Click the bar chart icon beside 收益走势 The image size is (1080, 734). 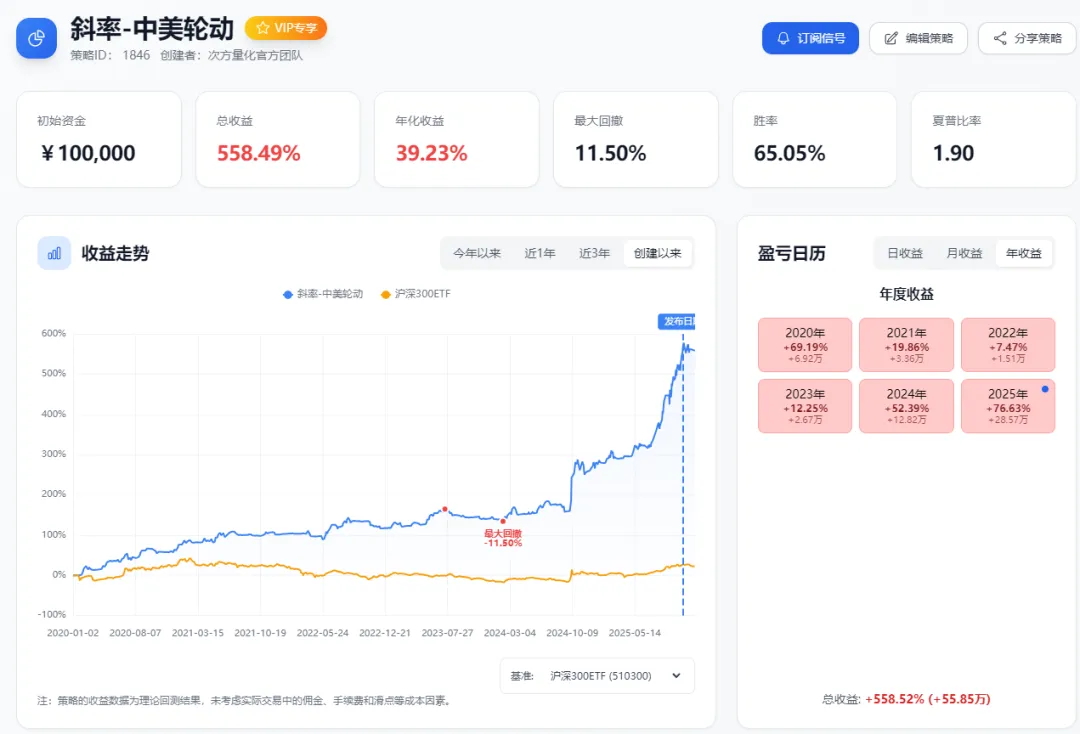pyautogui.click(x=54, y=253)
